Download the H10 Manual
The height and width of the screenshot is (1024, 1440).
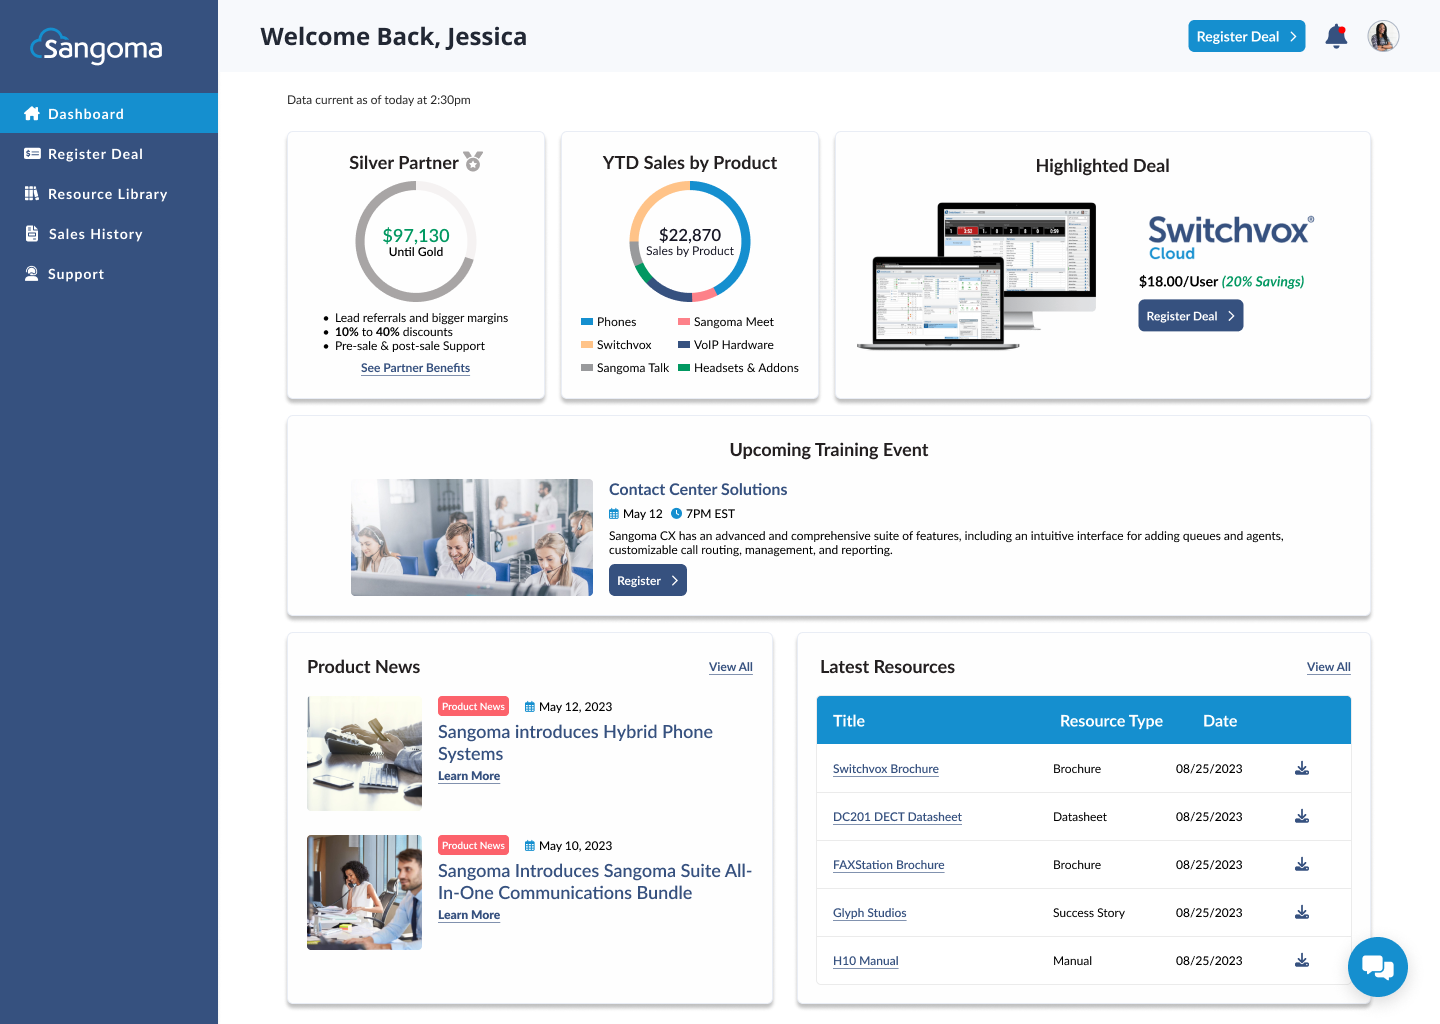tap(1302, 959)
